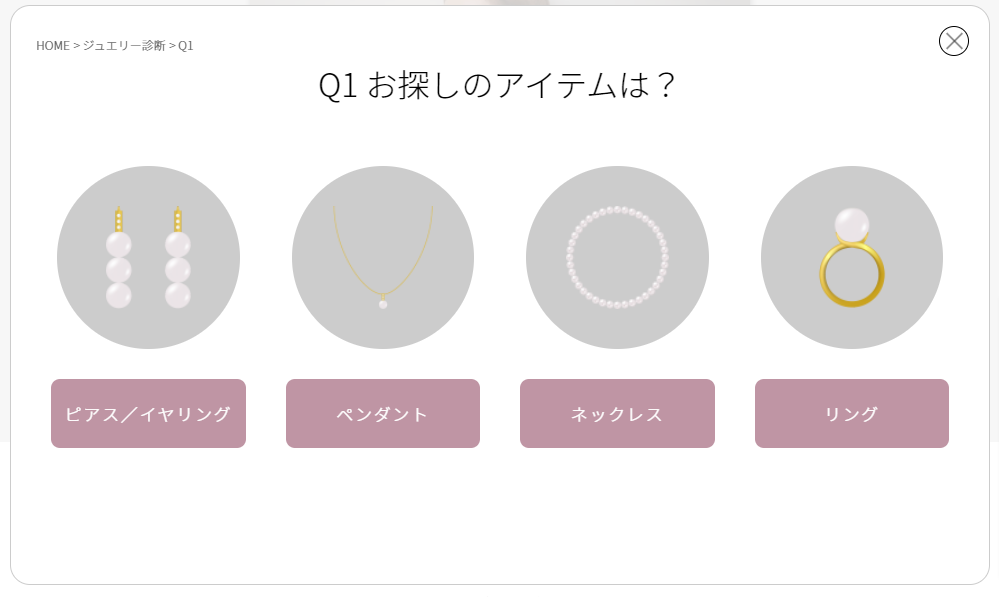Choose ペンダント as your item
Viewport: 999px width, 597px height.
[382, 413]
